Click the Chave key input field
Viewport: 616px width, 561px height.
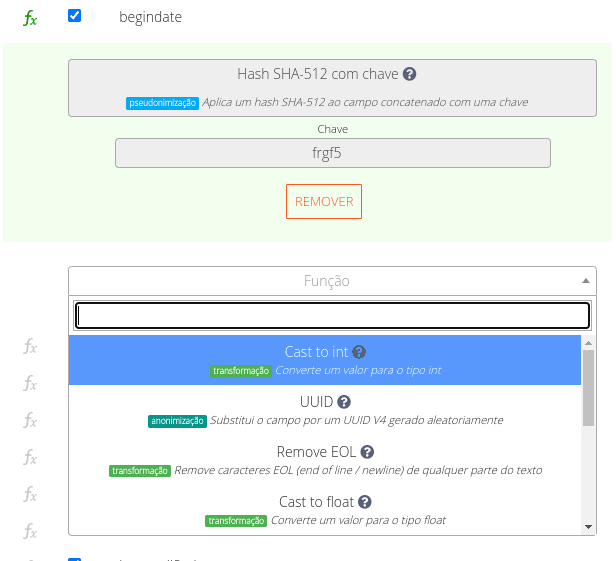332,153
